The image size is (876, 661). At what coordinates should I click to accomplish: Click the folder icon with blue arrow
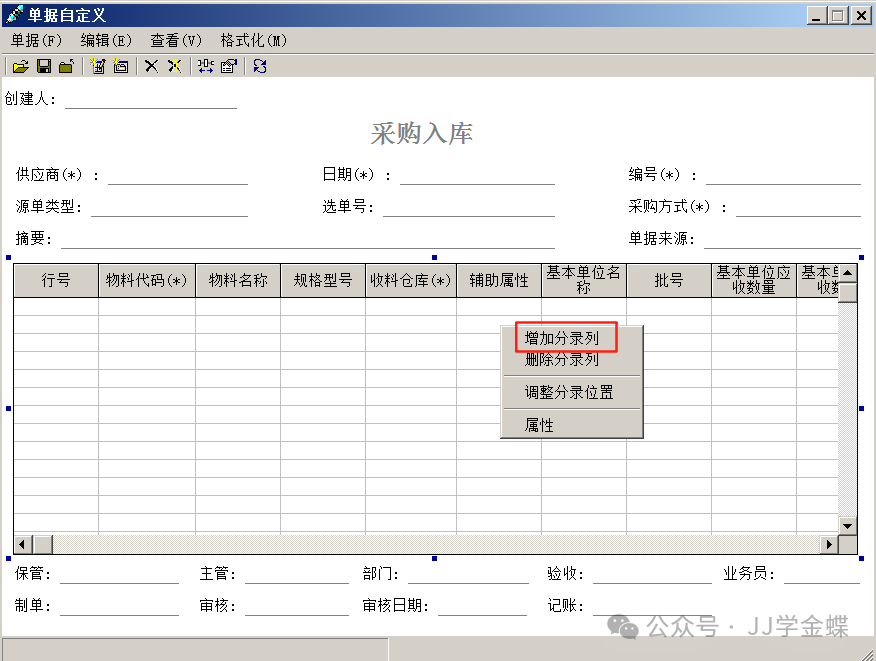coord(66,66)
